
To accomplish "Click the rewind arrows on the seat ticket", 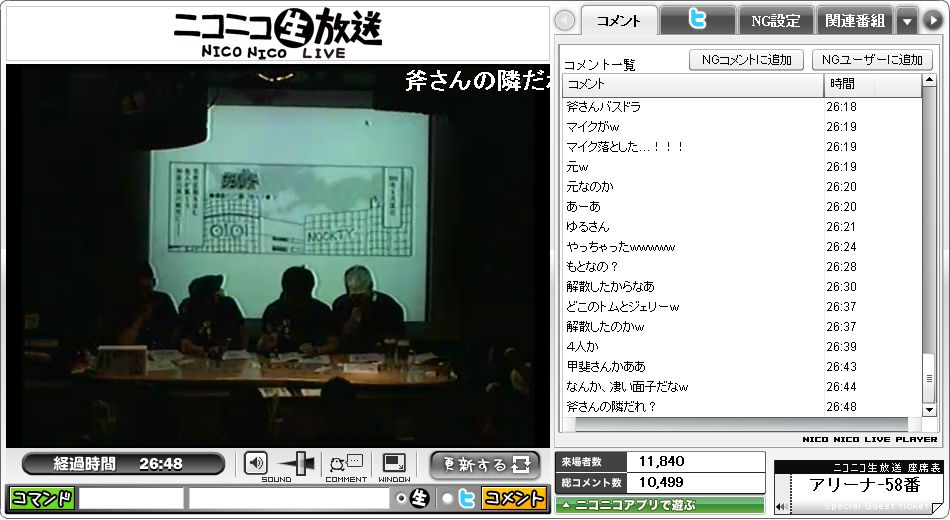I will [782, 507].
